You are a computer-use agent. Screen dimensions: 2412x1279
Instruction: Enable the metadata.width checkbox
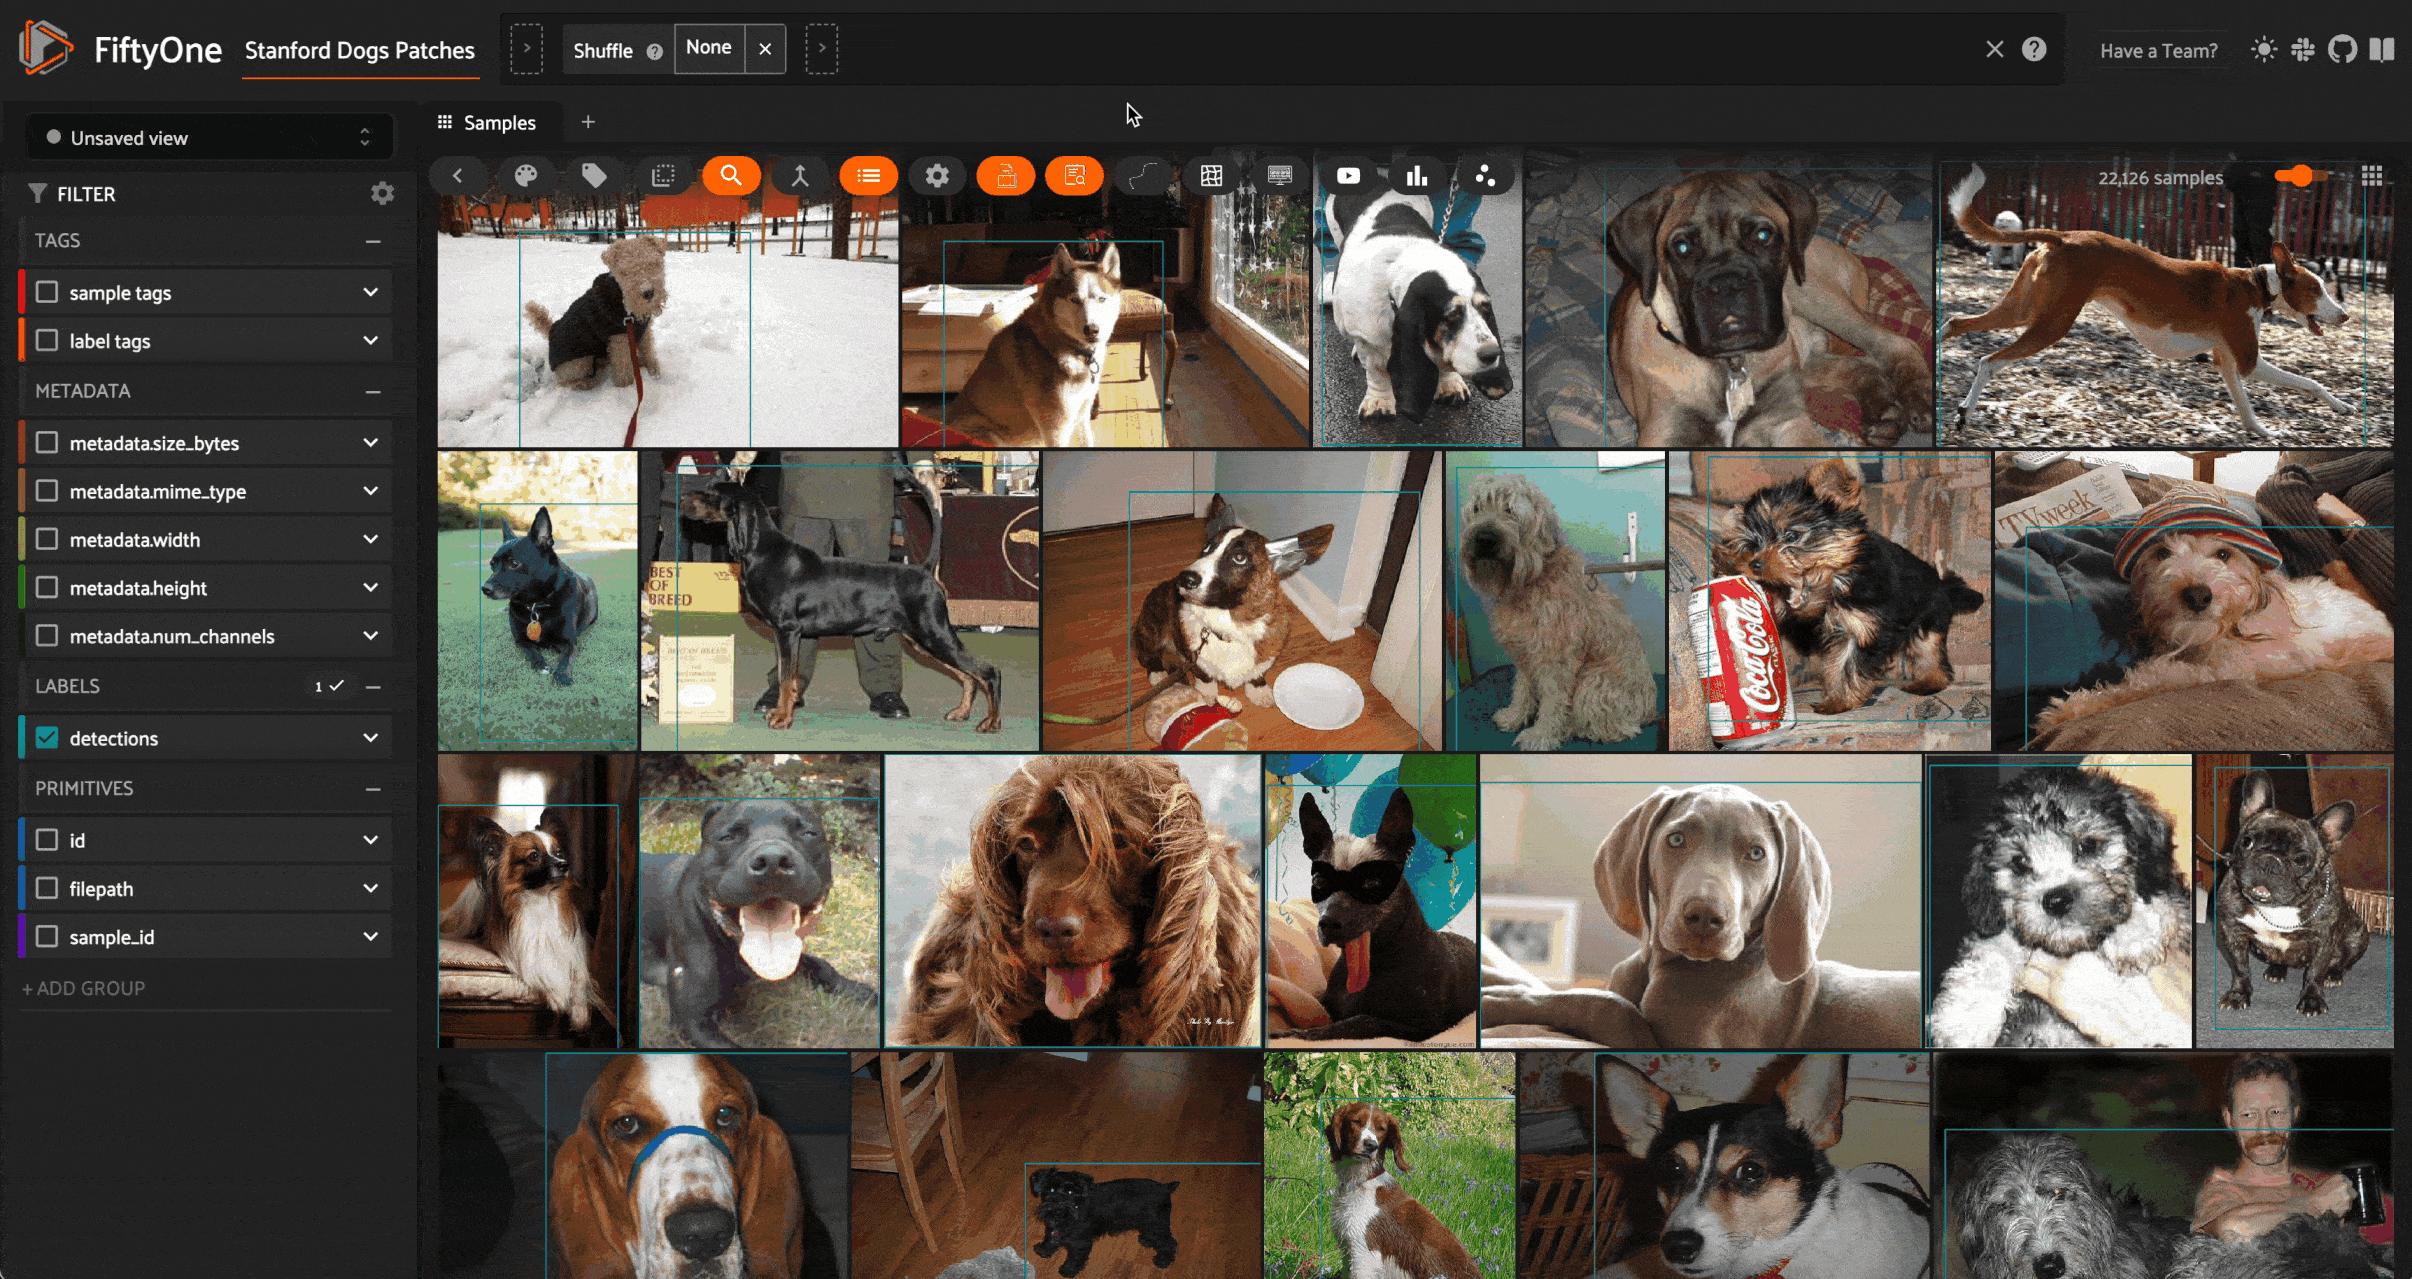pos(47,540)
